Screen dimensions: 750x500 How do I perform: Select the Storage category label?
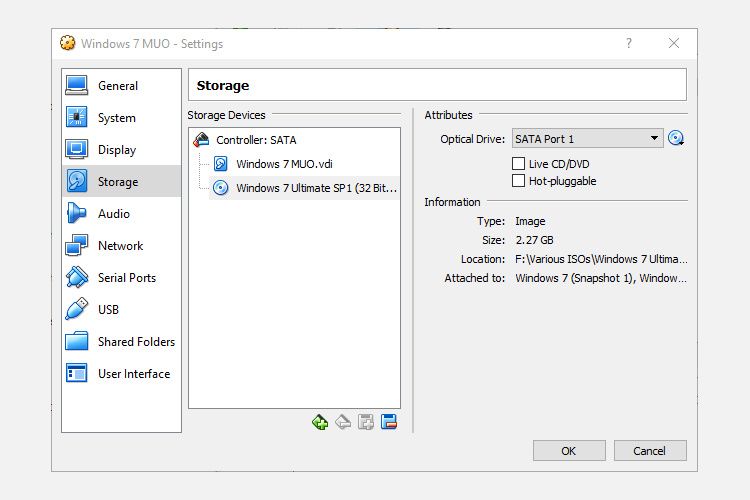click(x=118, y=182)
